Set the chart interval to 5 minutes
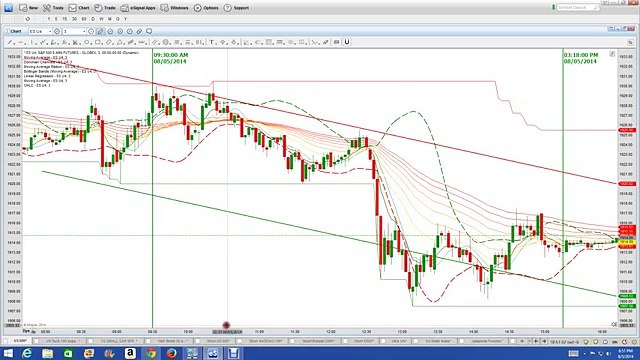Screen dimensions: 640x360 56,19
